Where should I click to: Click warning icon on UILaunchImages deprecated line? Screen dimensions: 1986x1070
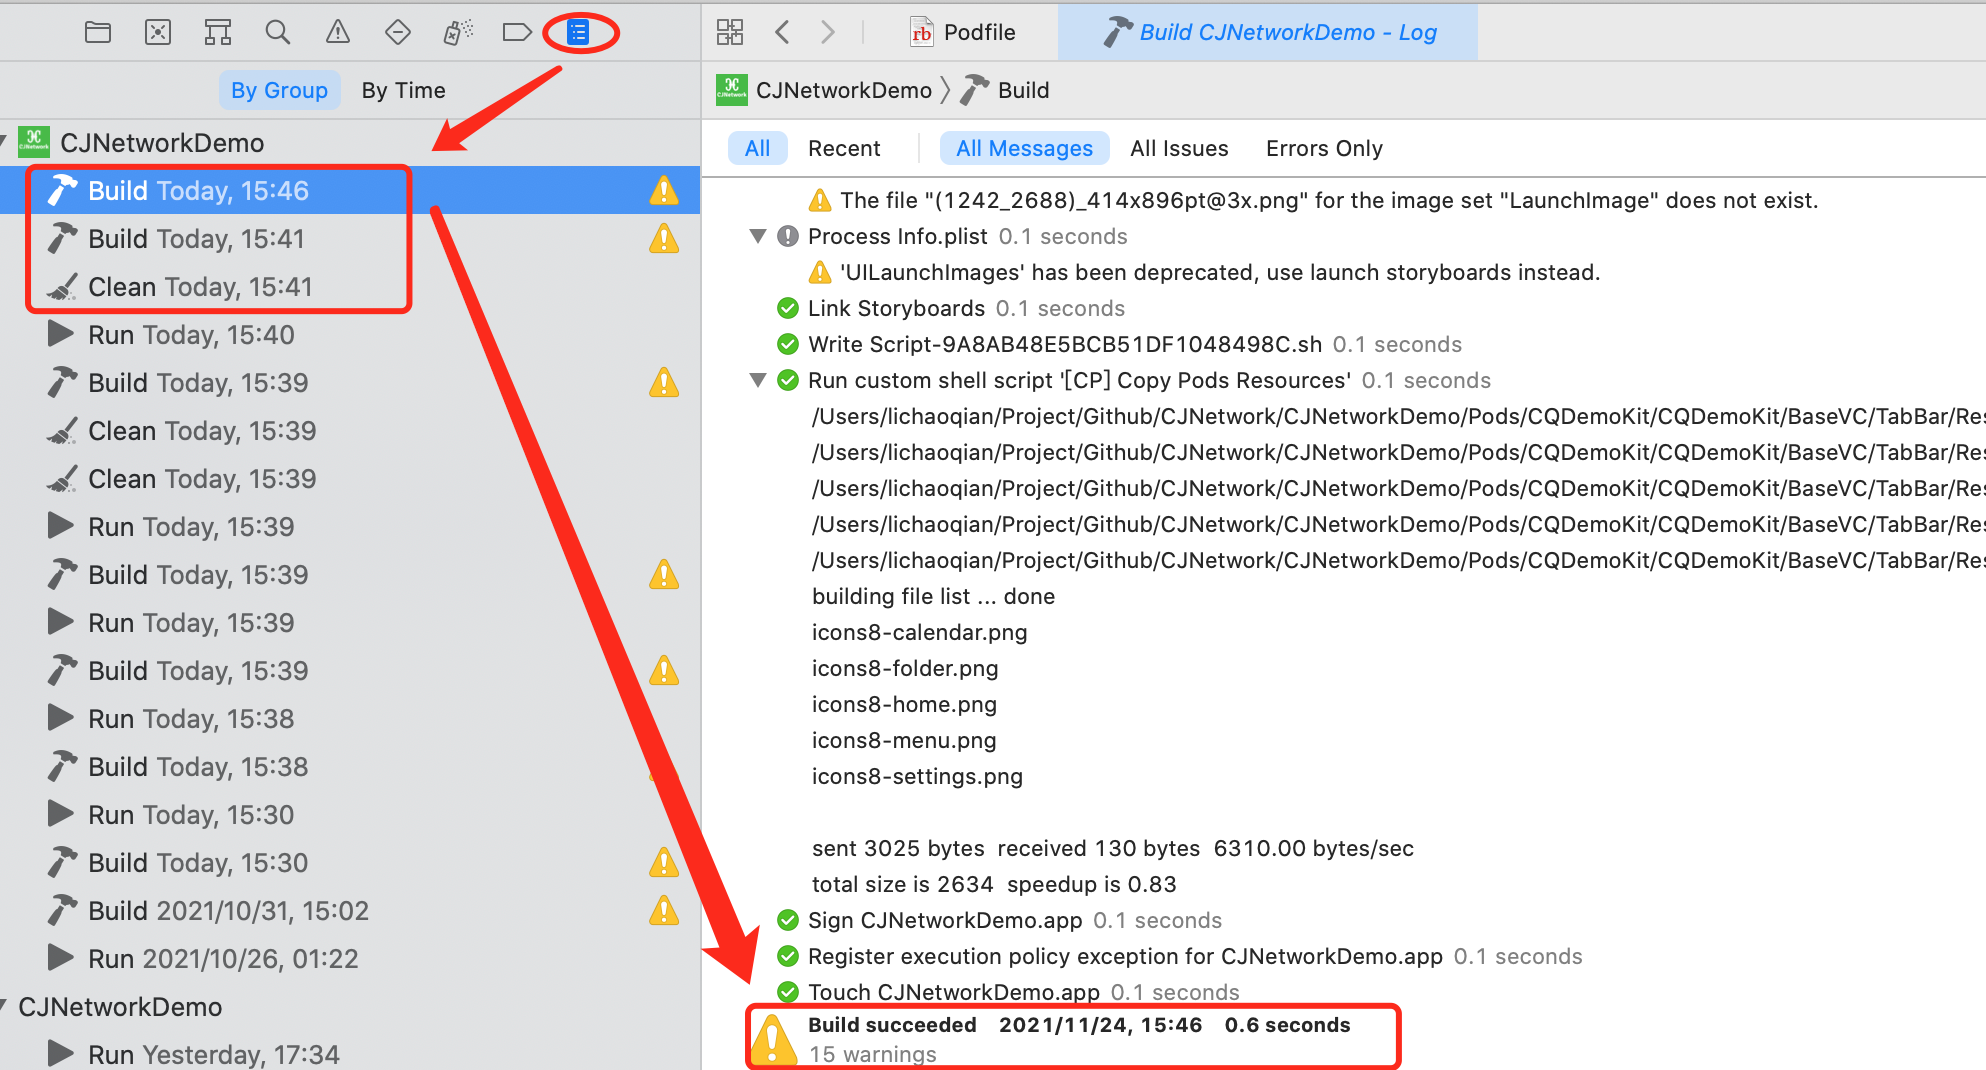coord(820,272)
